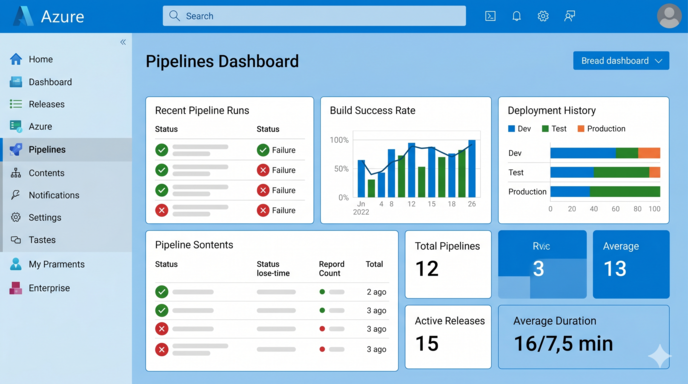
Task: Click the Recent Pipeline Runs title
Action: tap(202, 111)
